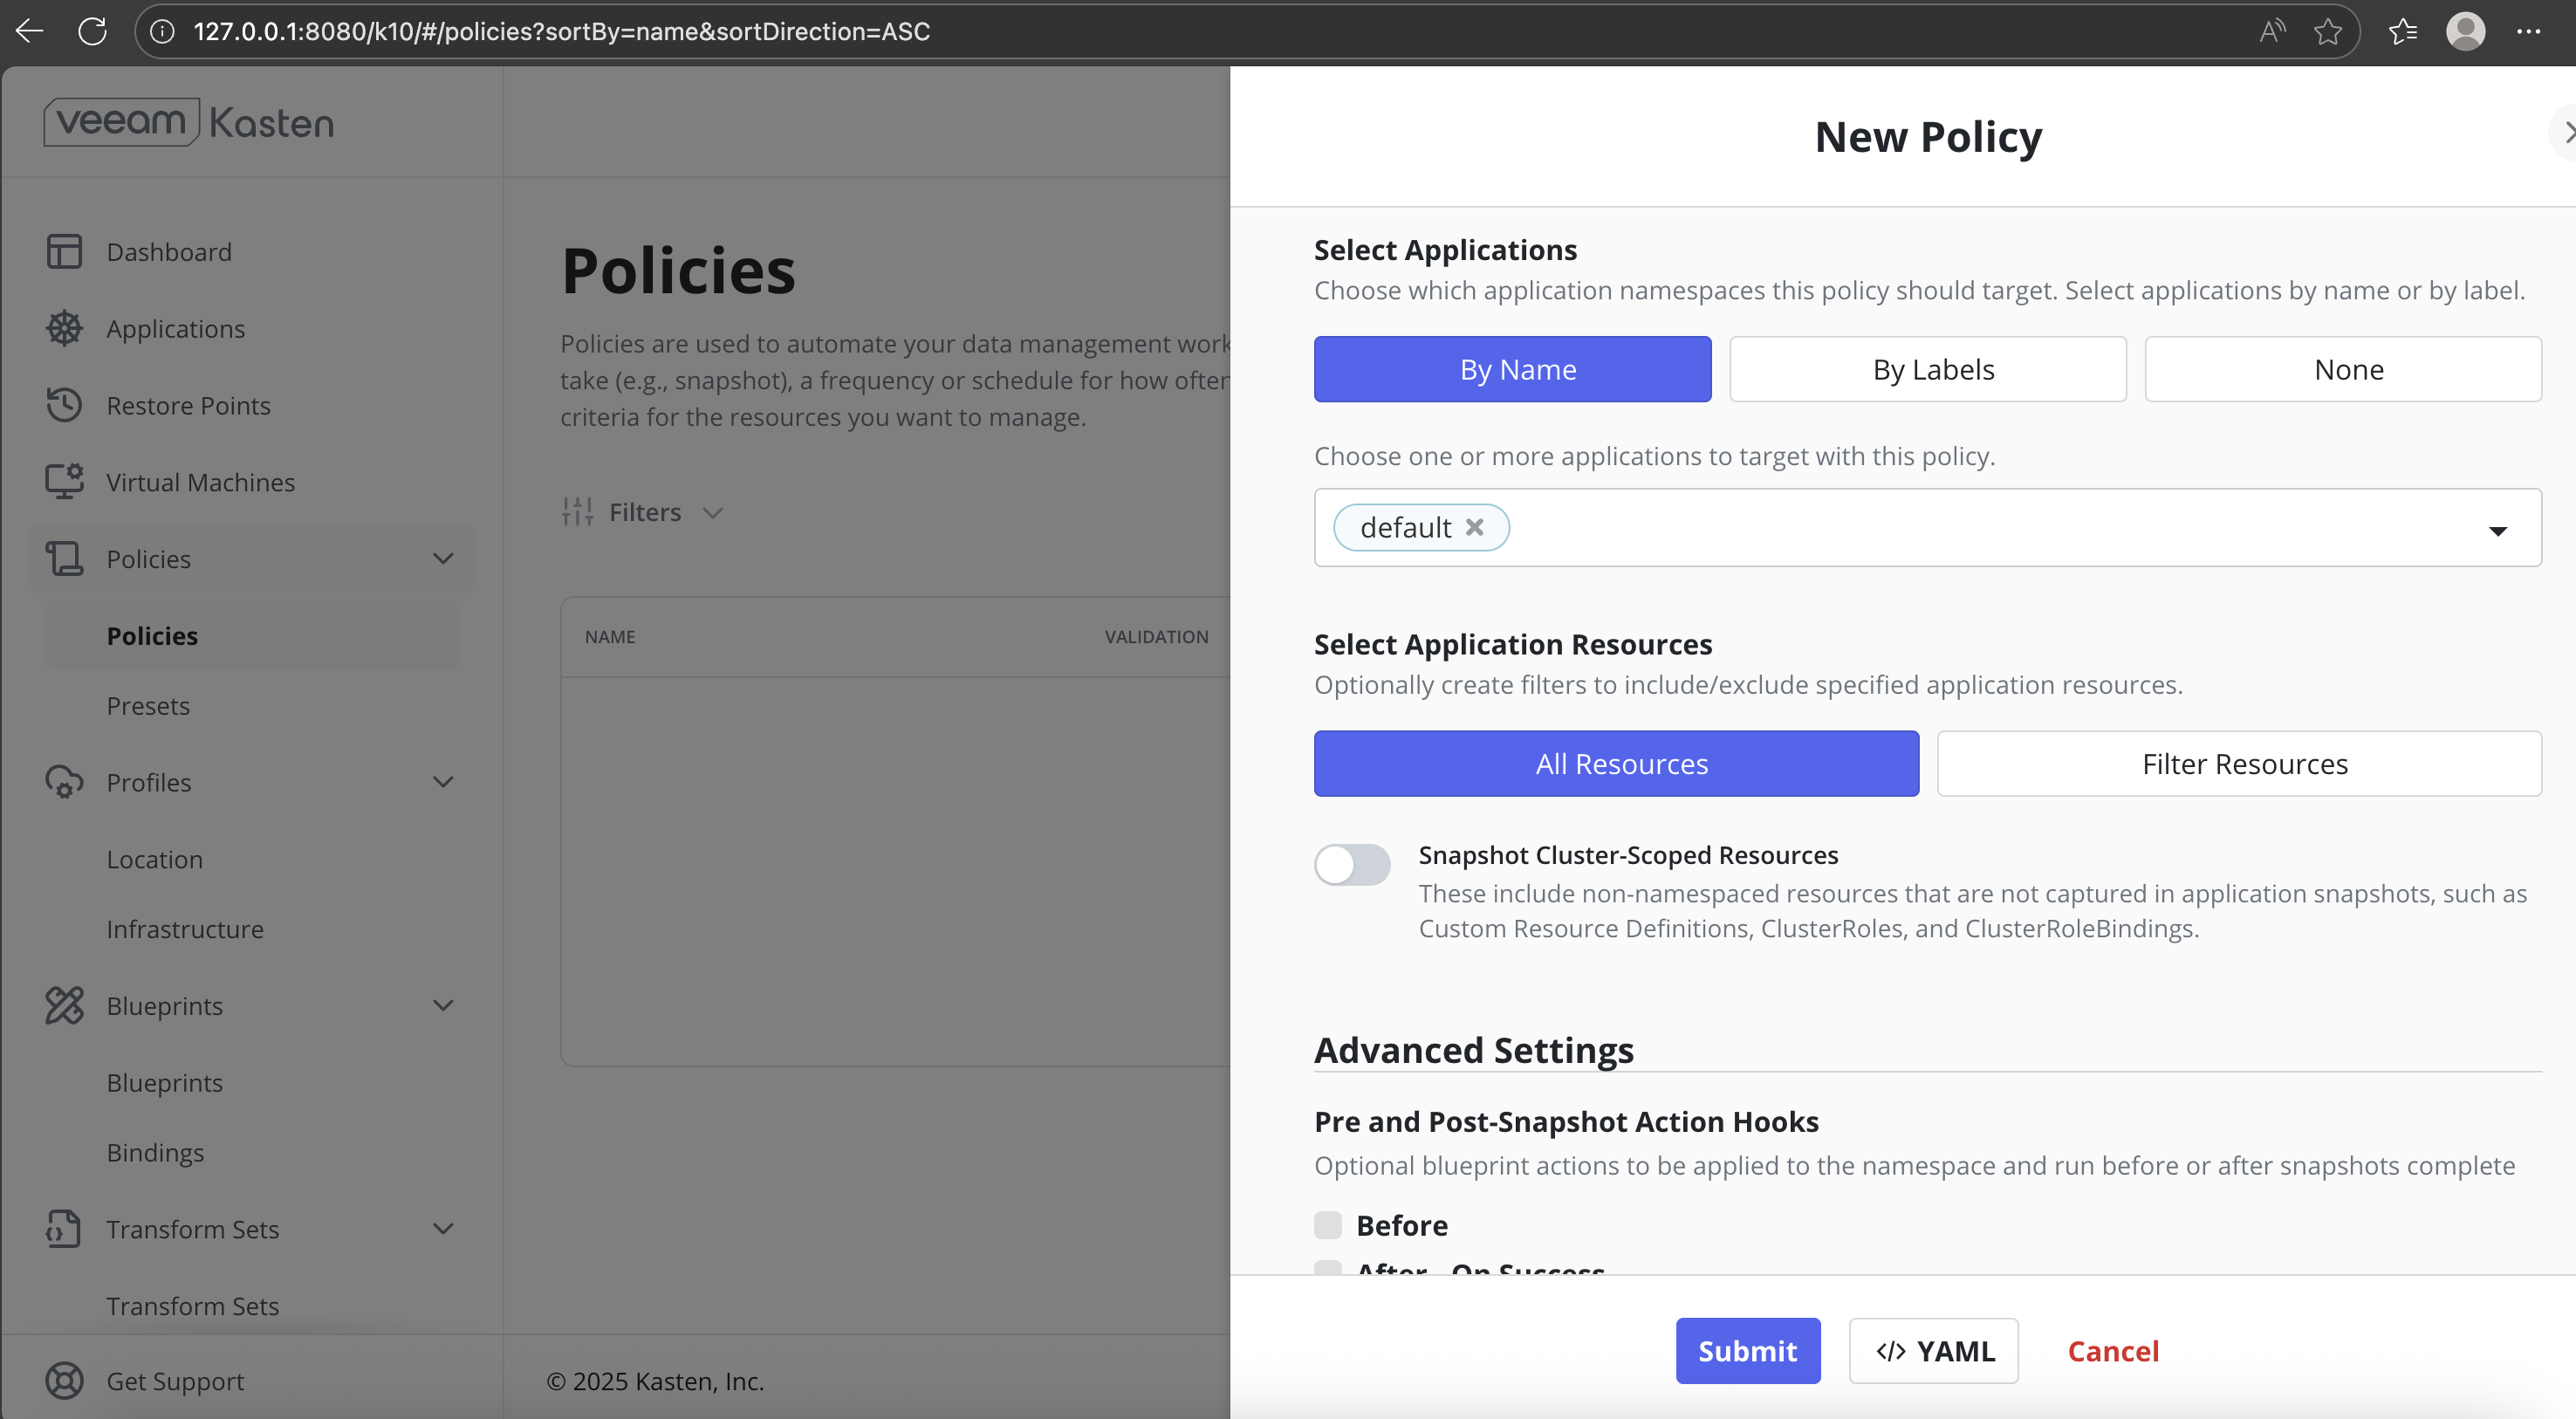Image resolution: width=2576 pixels, height=1419 pixels.
Task: Click the Get Support lifebuoy icon
Action: (64, 1380)
